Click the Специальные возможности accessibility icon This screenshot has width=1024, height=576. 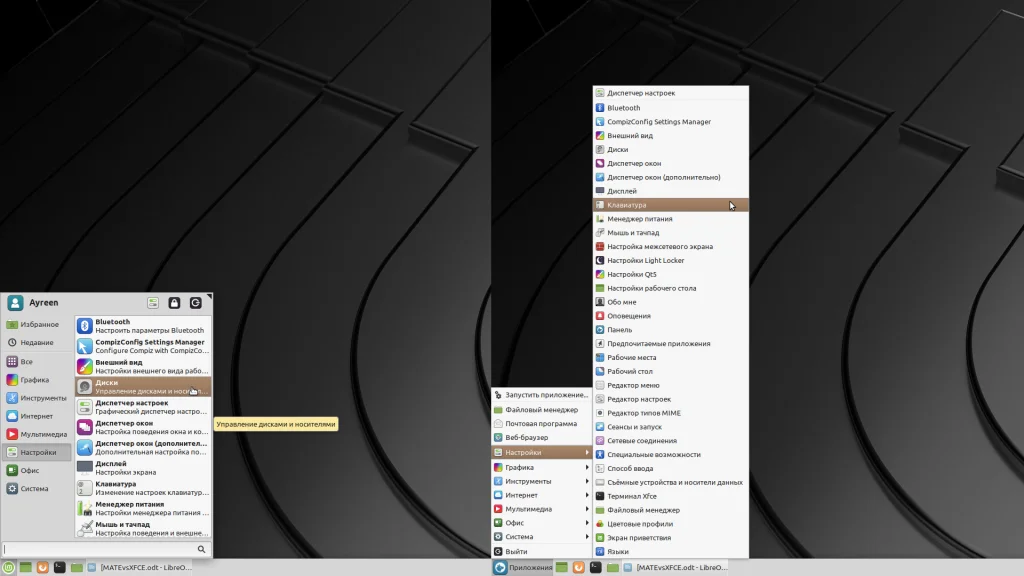tap(600, 455)
